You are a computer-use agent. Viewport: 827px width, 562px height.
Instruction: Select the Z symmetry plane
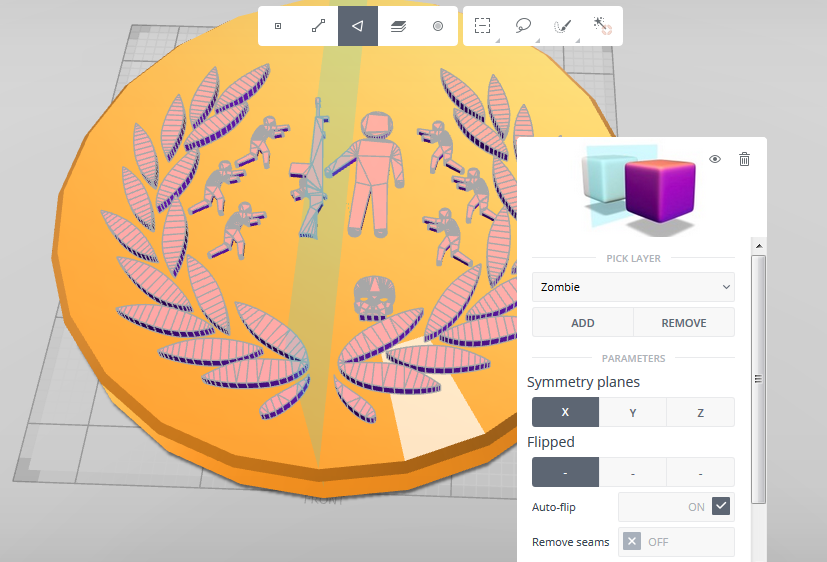point(700,412)
